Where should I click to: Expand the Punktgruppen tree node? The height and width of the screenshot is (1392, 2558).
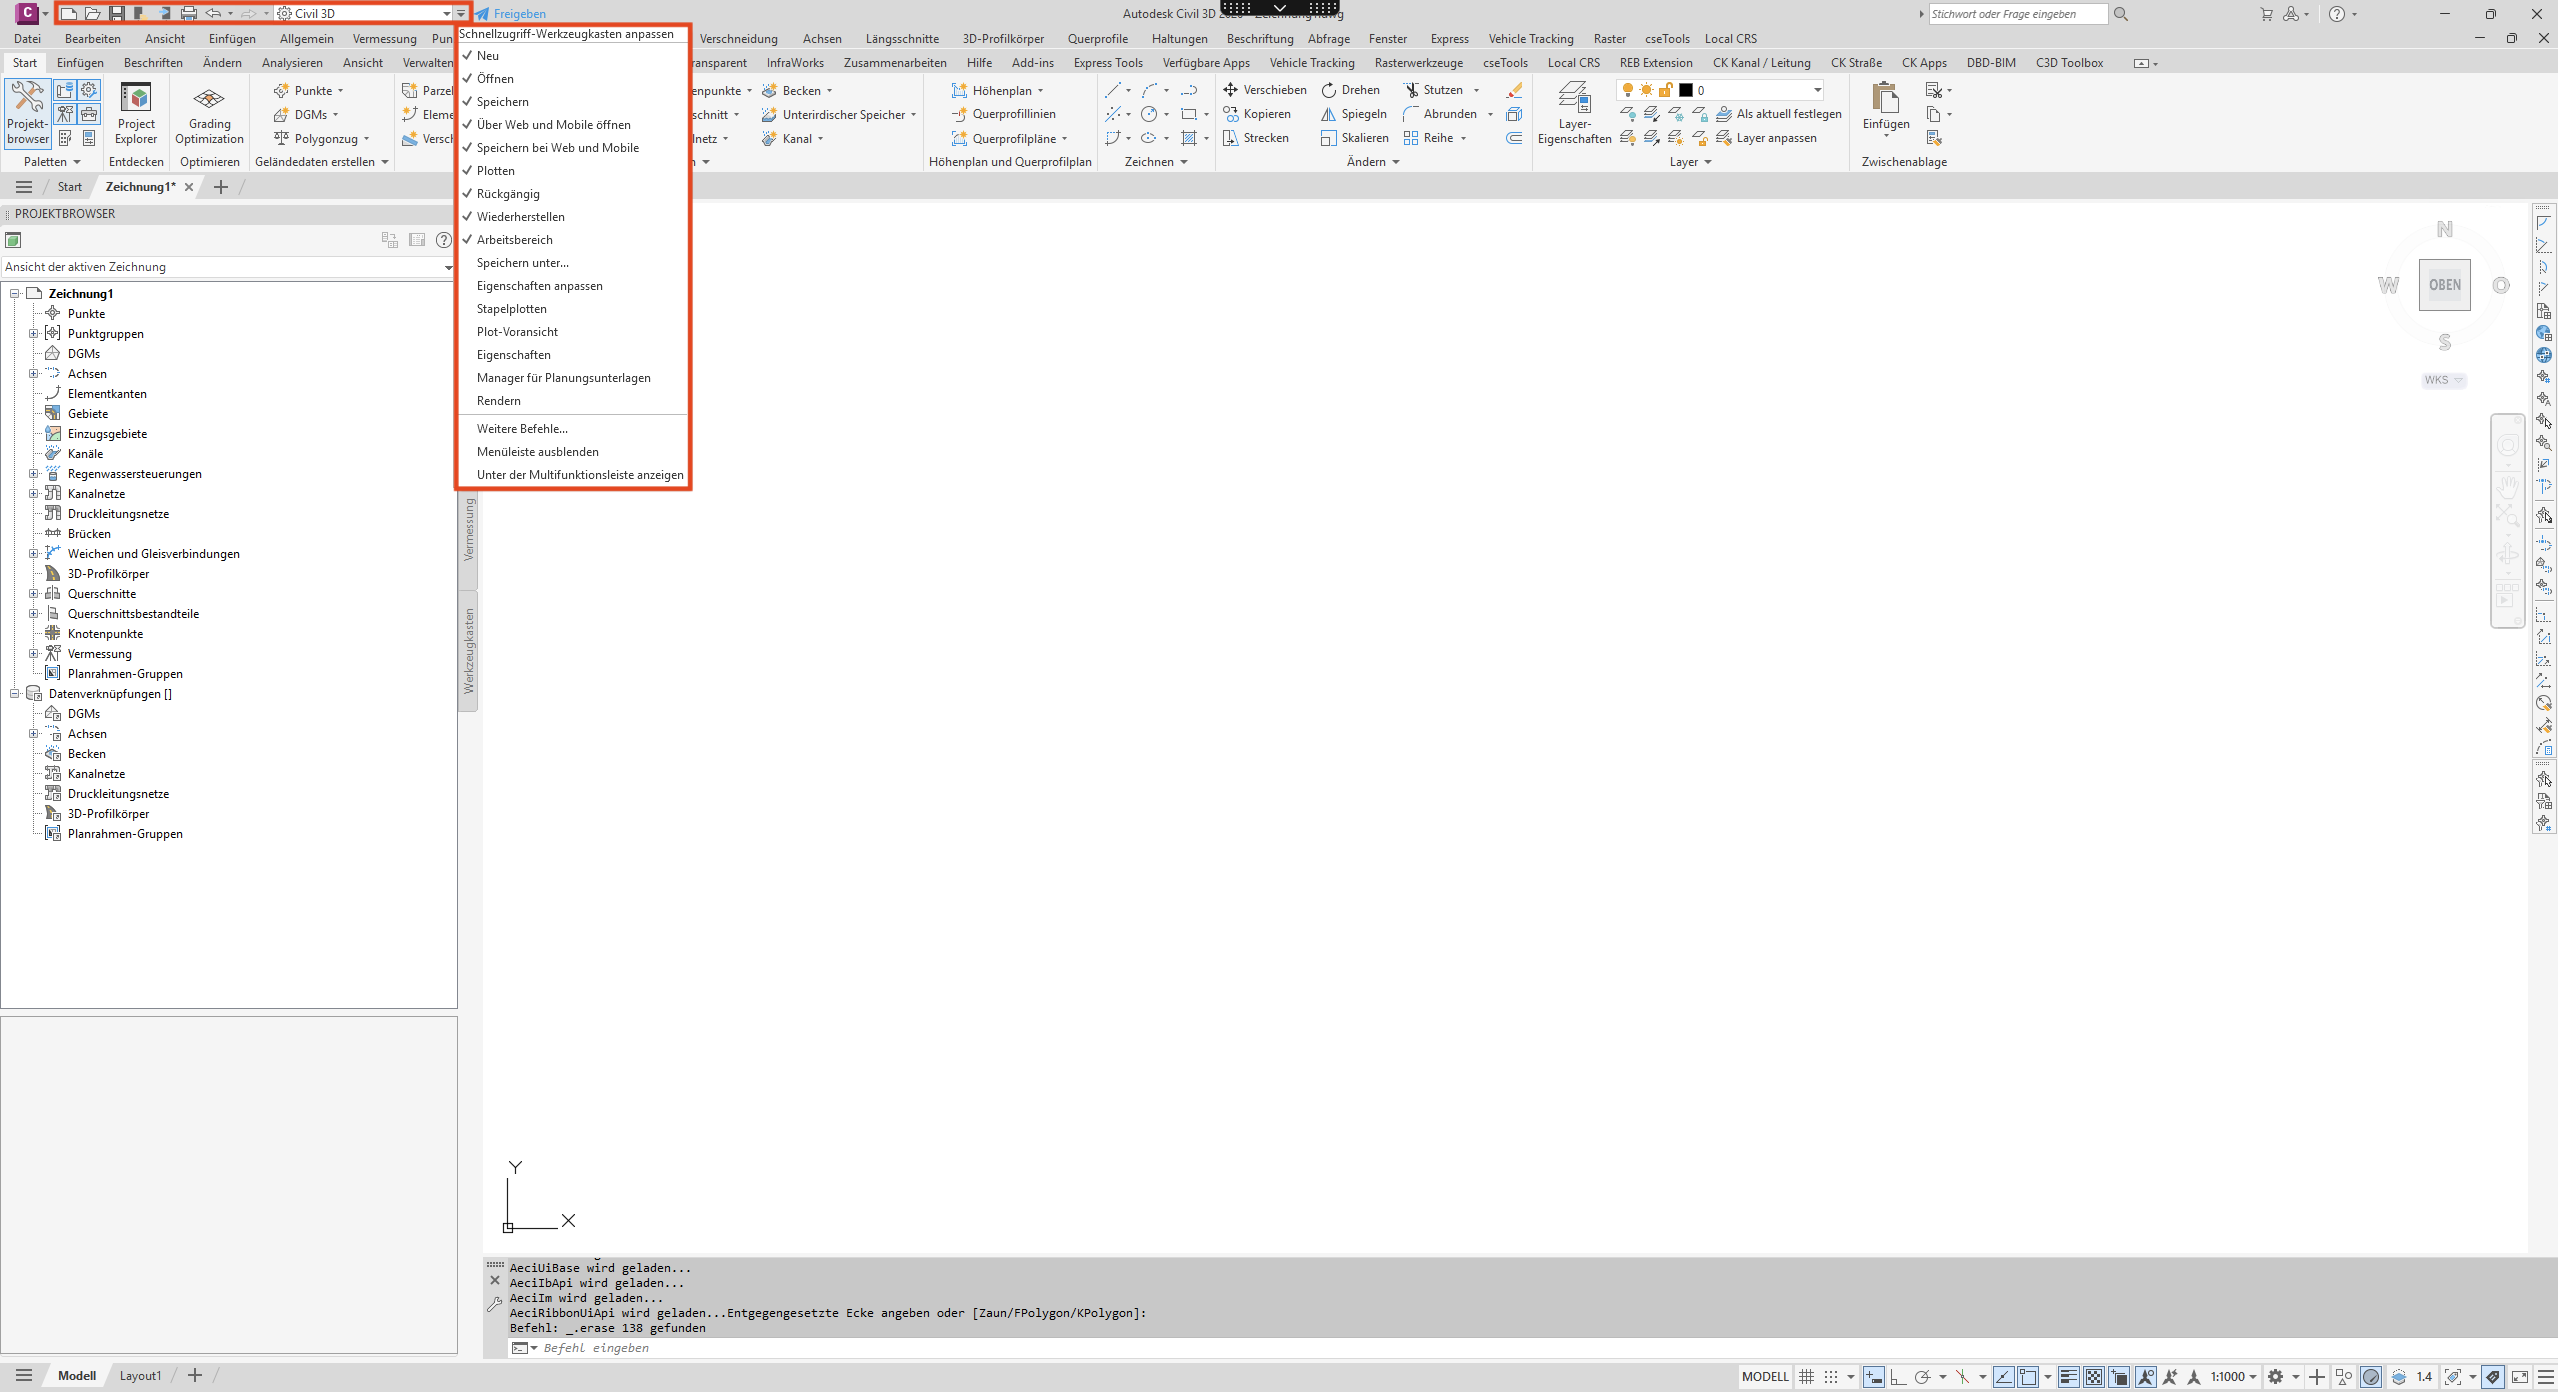[33, 334]
